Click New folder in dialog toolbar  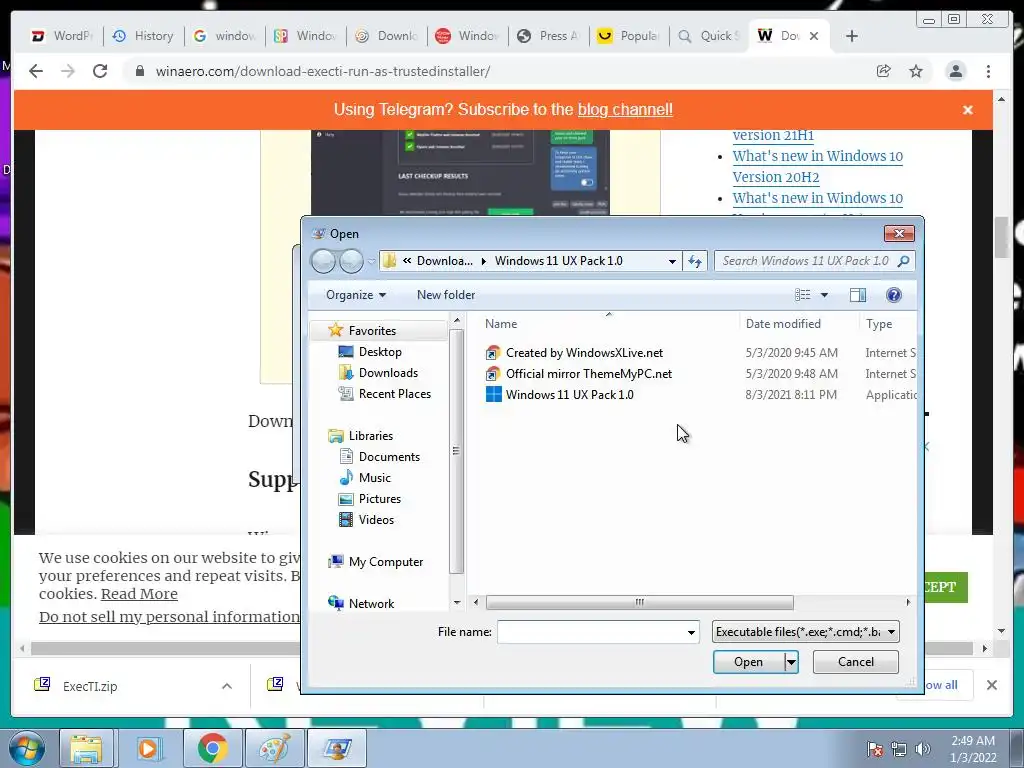[446, 295]
